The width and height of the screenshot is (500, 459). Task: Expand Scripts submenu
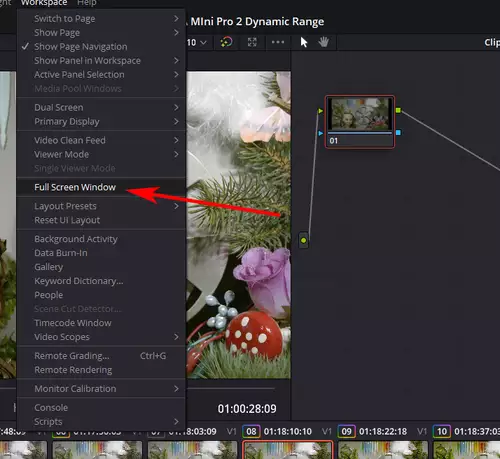(x=101, y=421)
